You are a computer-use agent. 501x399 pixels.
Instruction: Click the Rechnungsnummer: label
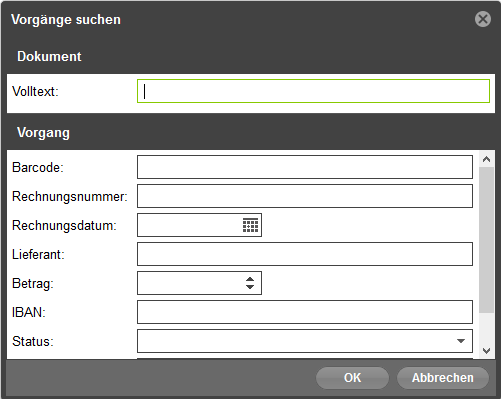click(x=70, y=197)
